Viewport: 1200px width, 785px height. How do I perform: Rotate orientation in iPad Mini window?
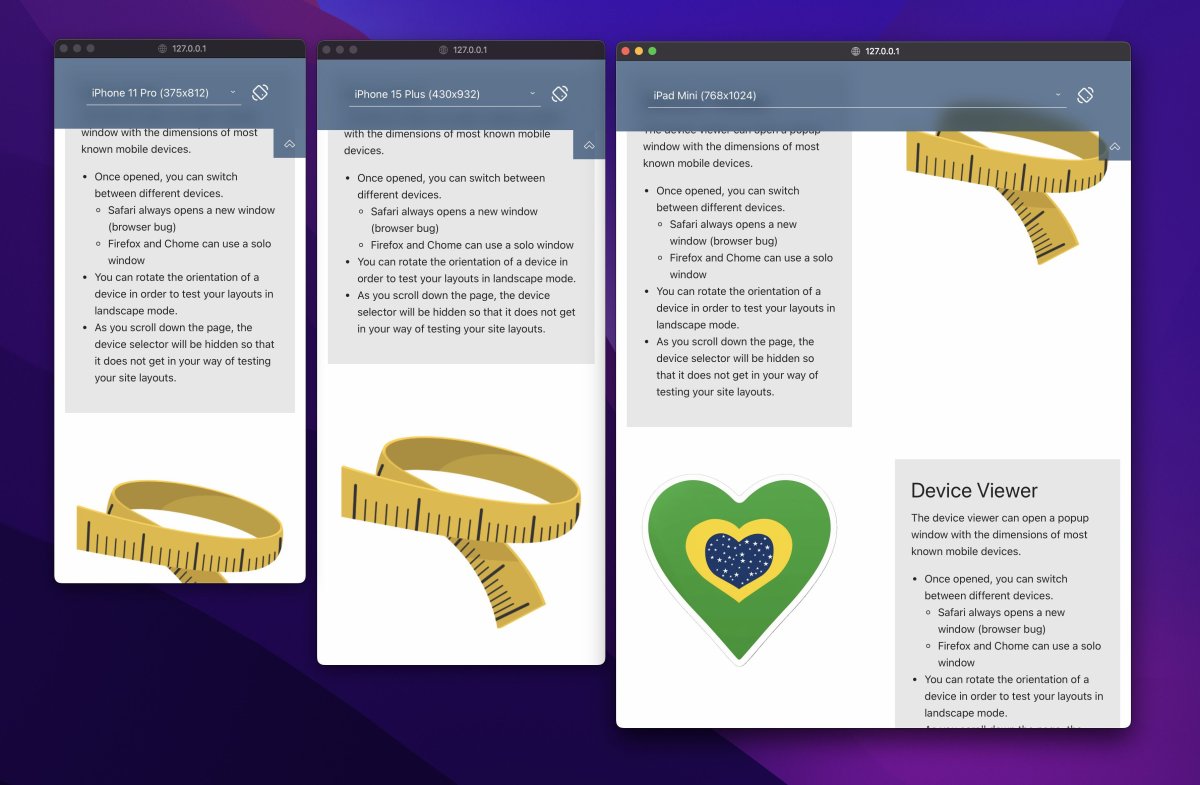pyautogui.click(x=1085, y=95)
